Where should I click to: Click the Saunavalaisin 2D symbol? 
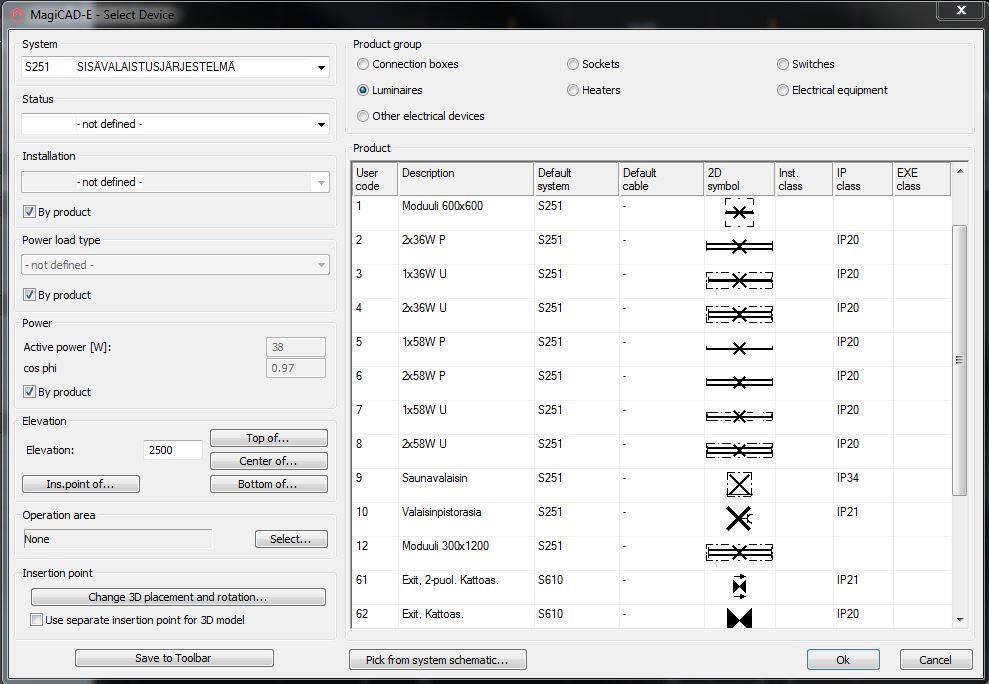pyautogui.click(x=739, y=485)
